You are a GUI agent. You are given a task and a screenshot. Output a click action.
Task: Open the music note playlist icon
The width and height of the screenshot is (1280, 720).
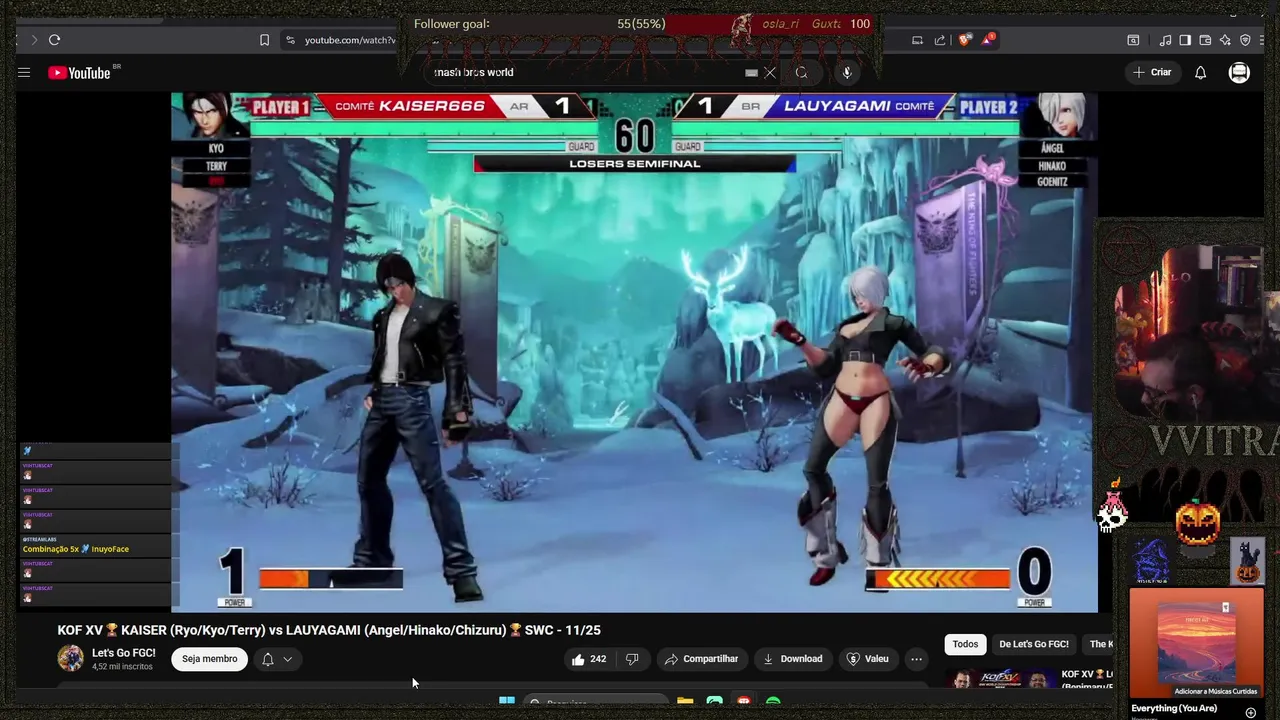coord(1165,40)
